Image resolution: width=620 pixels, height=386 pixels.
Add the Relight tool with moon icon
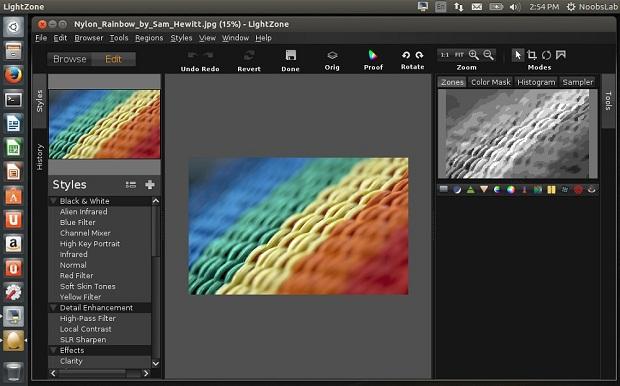pos(457,189)
